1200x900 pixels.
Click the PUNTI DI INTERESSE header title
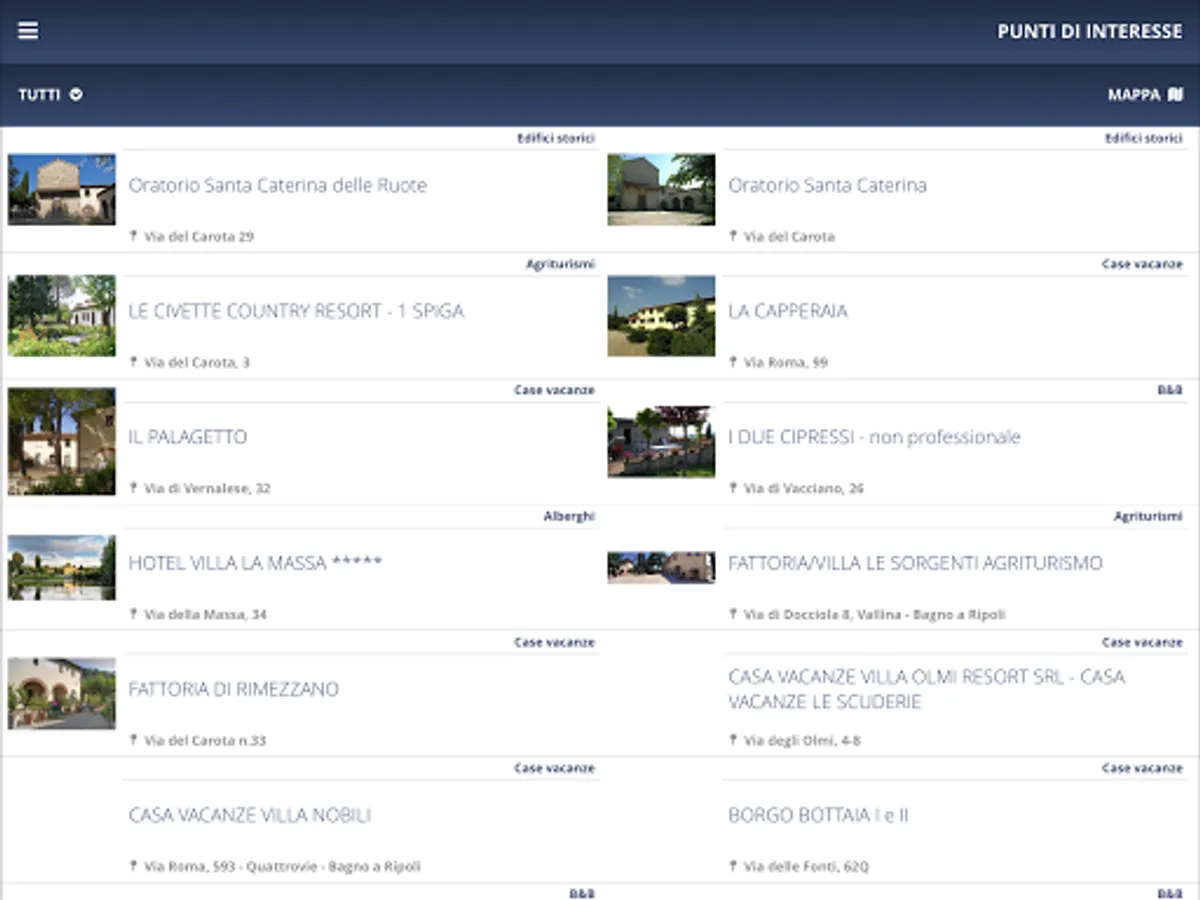coord(1090,31)
